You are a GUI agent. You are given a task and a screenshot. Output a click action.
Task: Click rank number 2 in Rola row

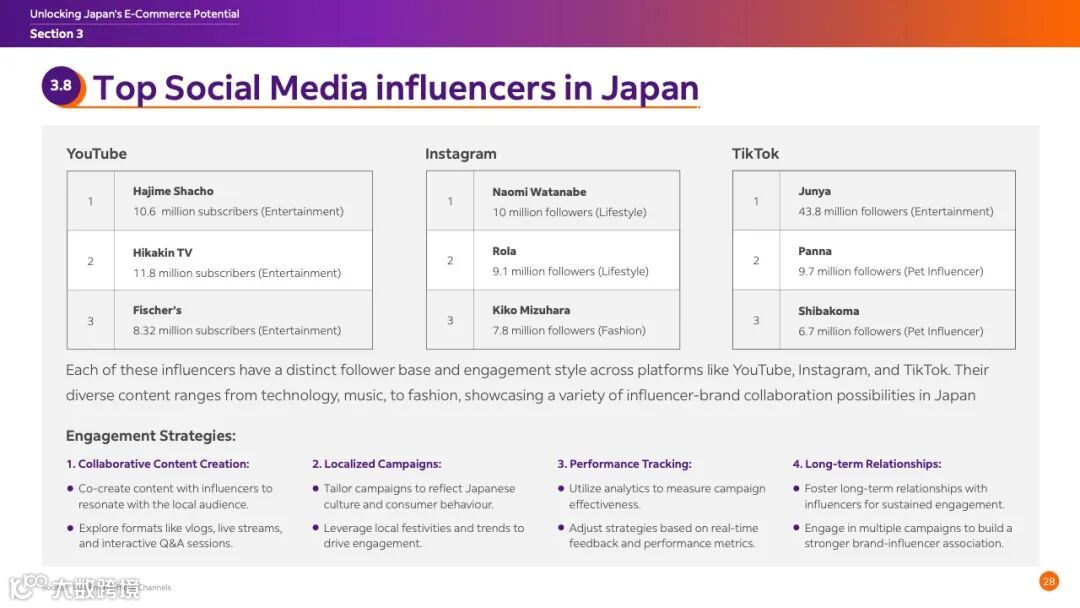click(x=450, y=261)
